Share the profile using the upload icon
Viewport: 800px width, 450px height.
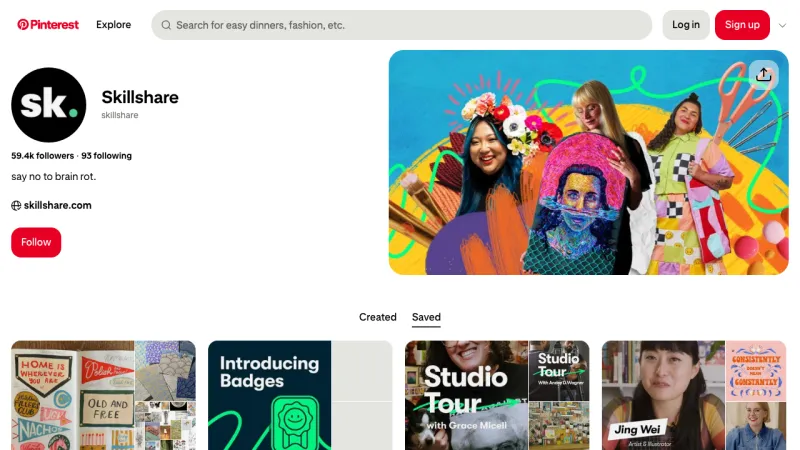click(x=763, y=75)
